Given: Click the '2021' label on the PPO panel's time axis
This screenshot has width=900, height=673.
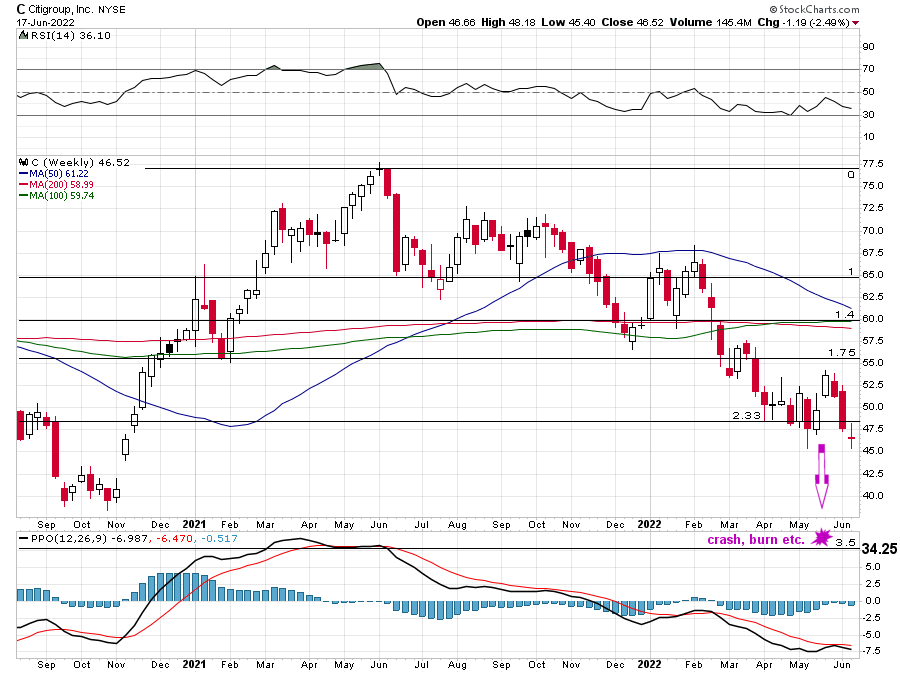Looking at the screenshot, I should pos(194,664).
